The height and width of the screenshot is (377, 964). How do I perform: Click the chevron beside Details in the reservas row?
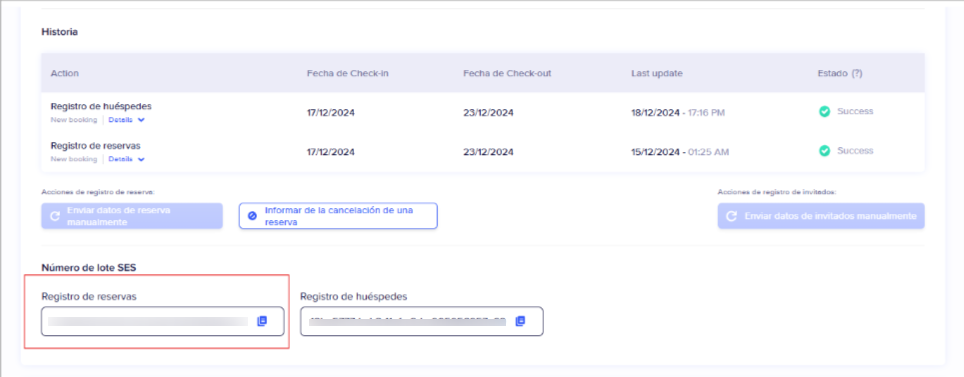[141, 159]
